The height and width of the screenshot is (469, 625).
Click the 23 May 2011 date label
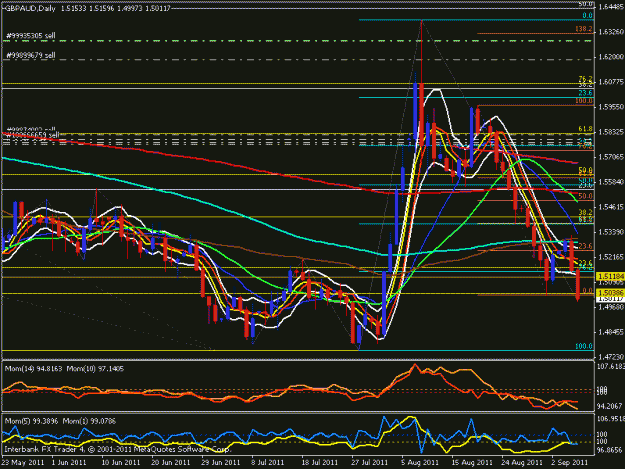[23, 463]
